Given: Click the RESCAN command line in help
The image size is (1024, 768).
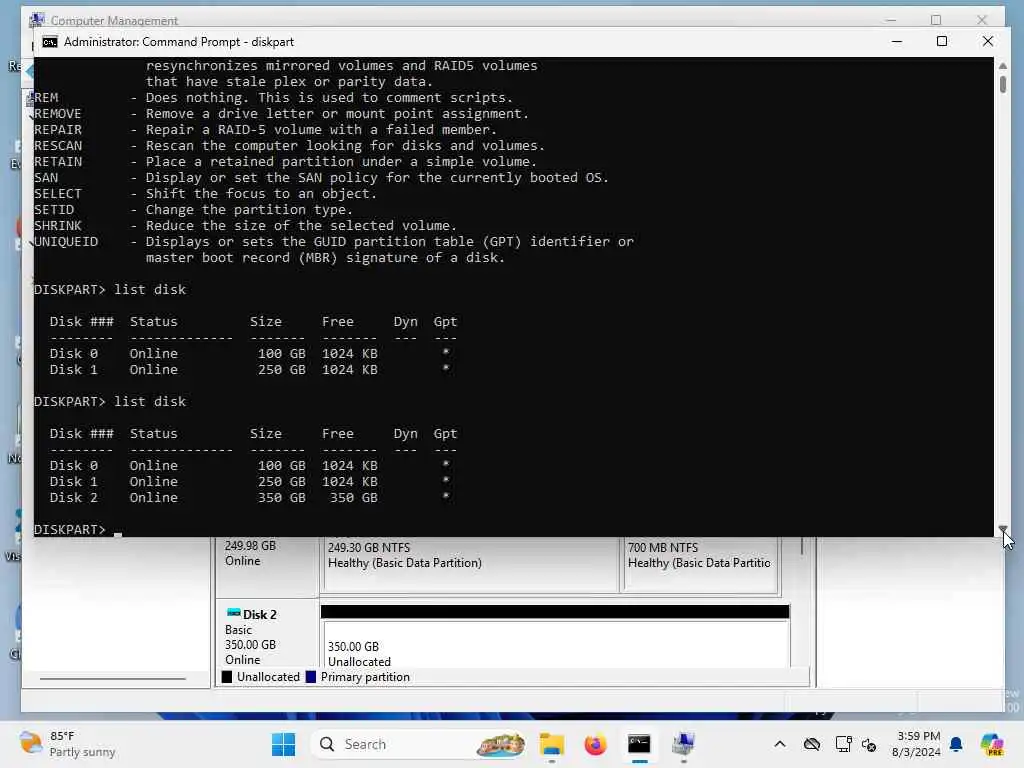Looking at the screenshot, I should pos(289,145).
